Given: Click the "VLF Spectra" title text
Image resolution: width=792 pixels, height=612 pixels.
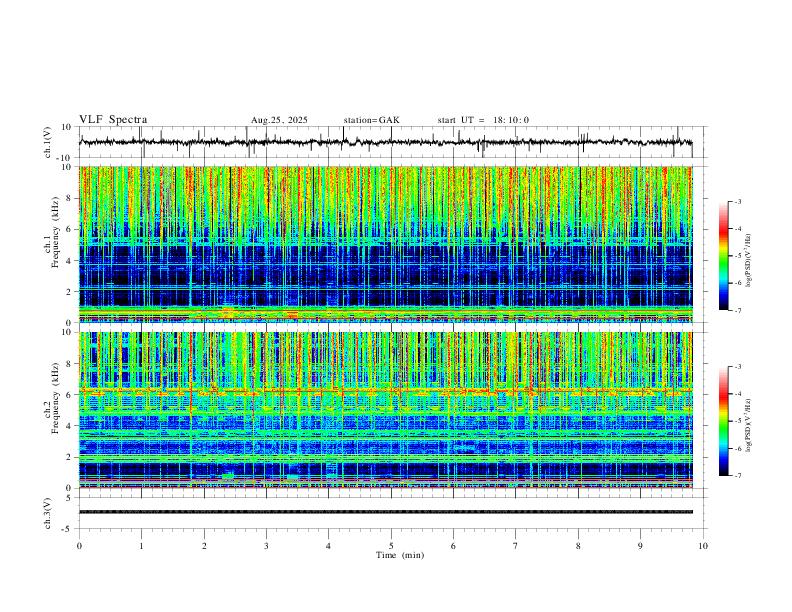Looking at the screenshot, I should pyautogui.click(x=113, y=120).
